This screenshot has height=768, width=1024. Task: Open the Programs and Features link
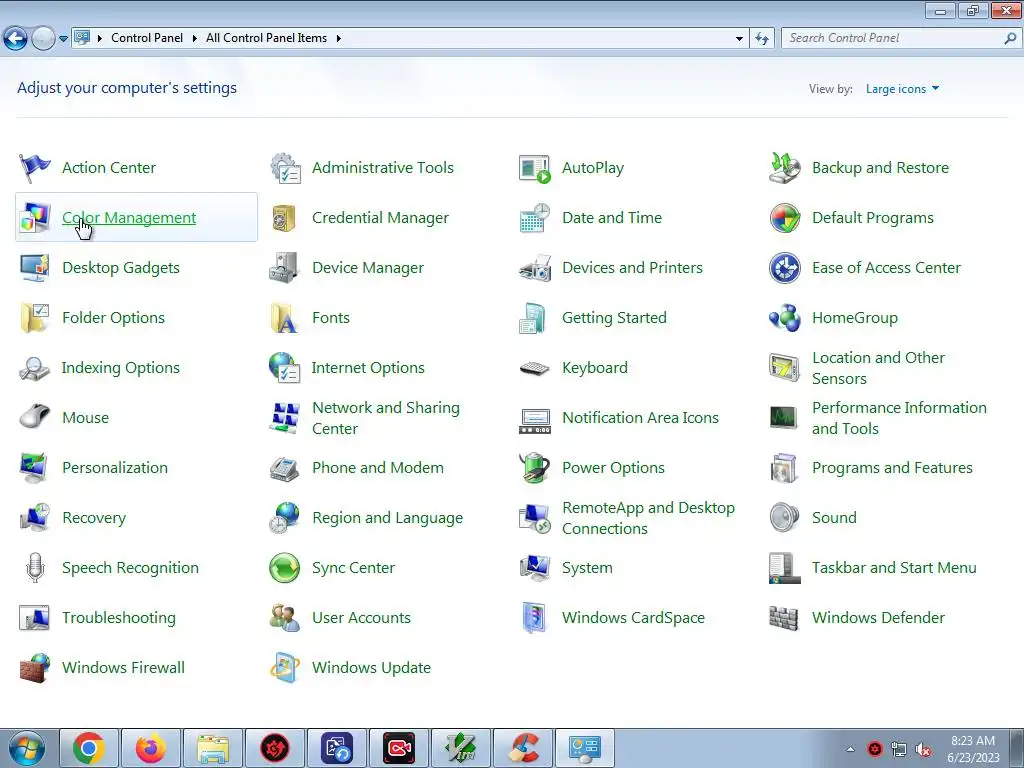pos(892,468)
